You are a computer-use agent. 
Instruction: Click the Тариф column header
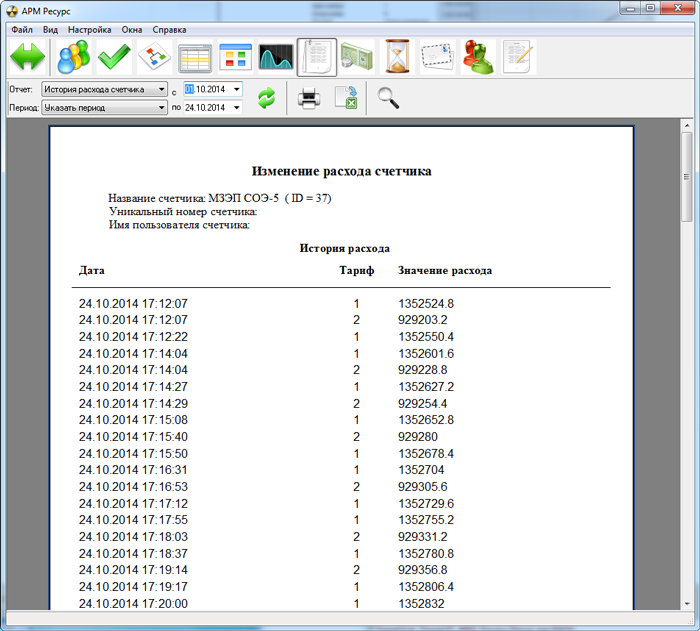[x=356, y=271]
